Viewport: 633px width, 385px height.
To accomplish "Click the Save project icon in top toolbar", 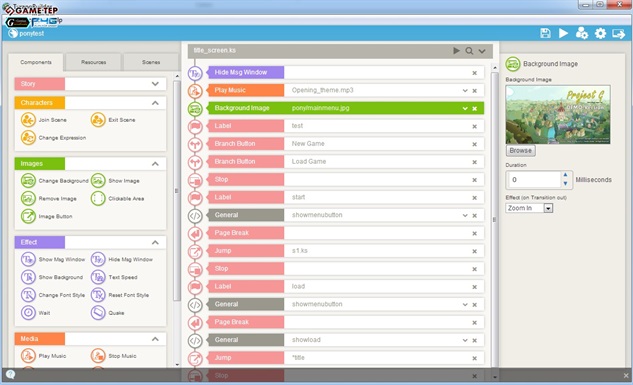I will [x=545, y=33].
